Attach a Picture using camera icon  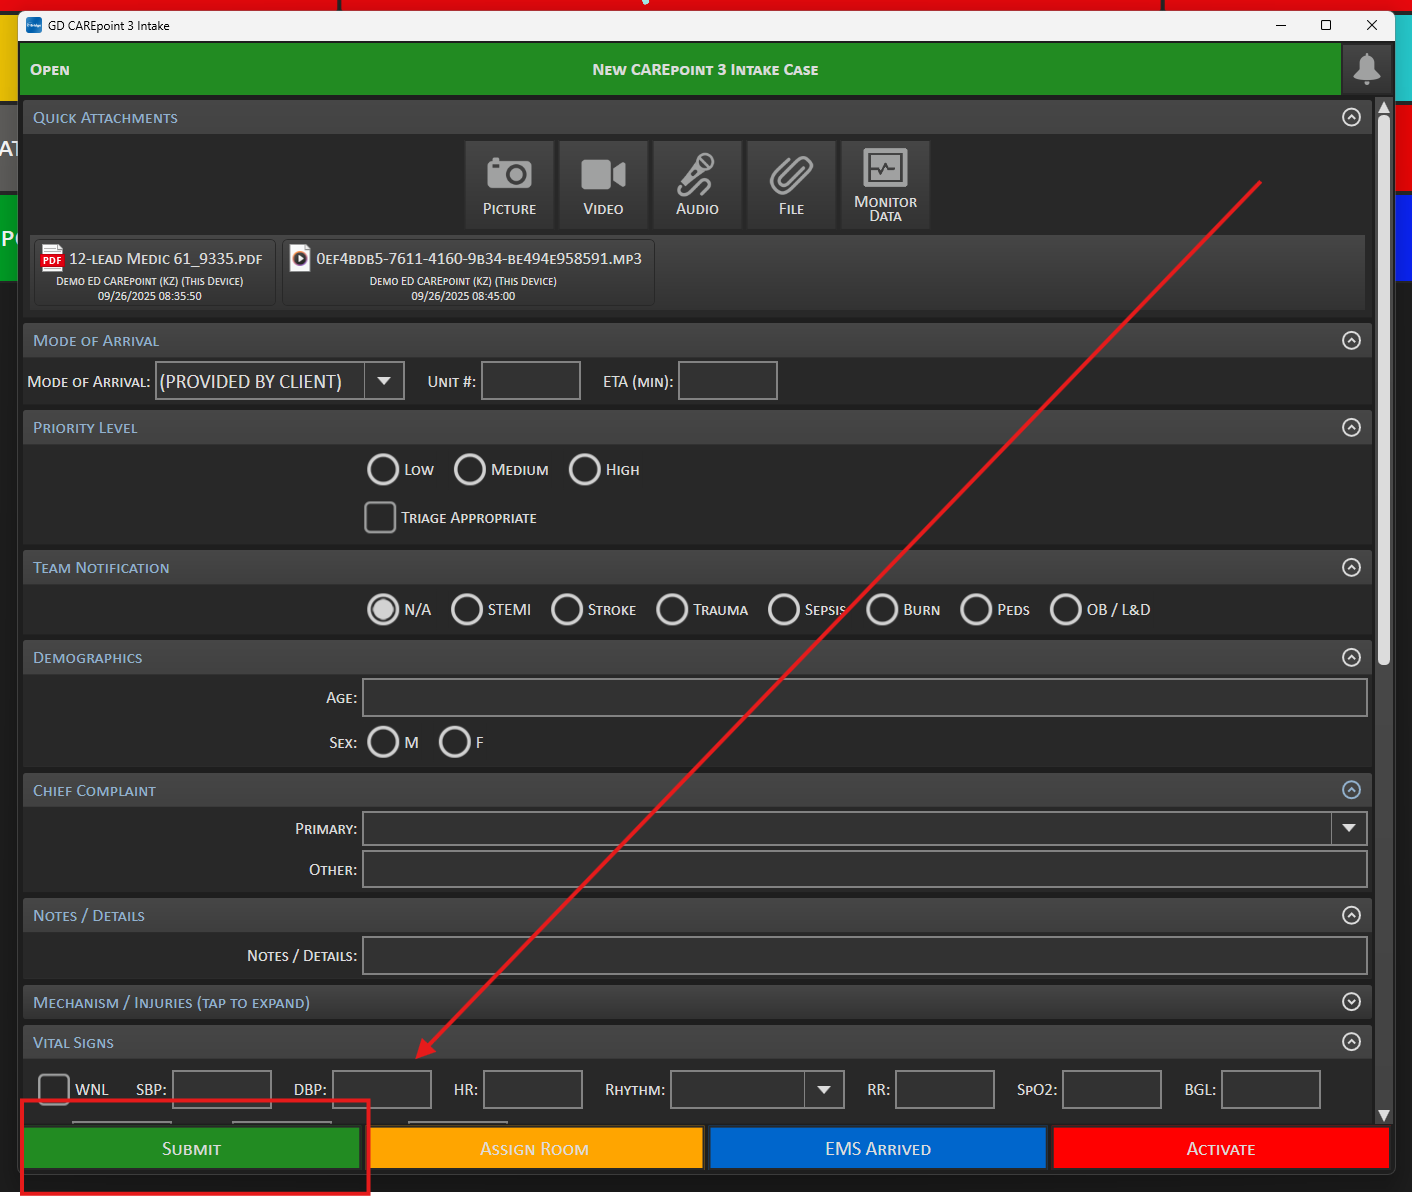tap(509, 185)
